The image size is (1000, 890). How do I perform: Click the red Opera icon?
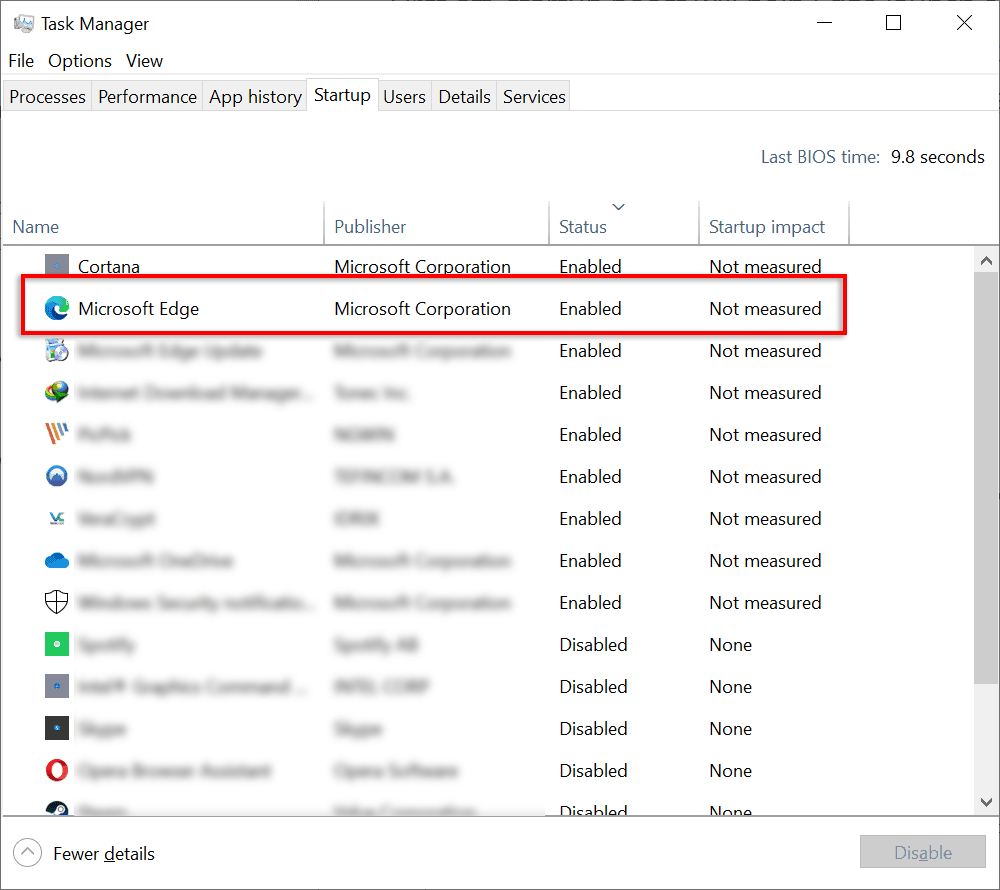coord(57,770)
